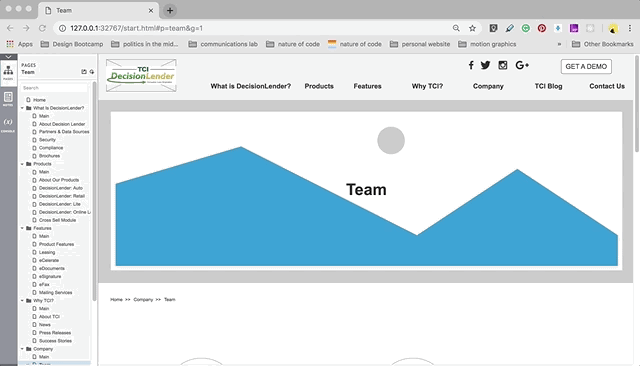Reload the page in browser
The width and height of the screenshot is (640, 366).
tap(42, 28)
